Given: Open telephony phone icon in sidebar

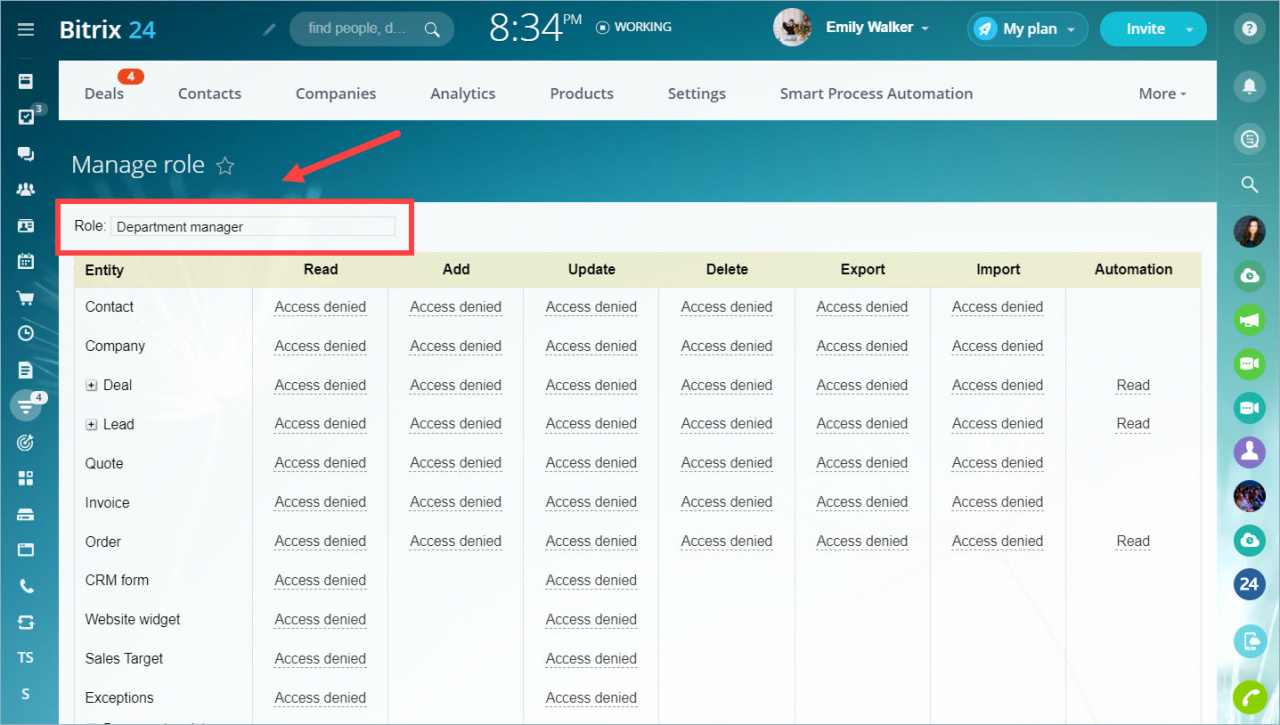Looking at the screenshot, I should coord(26,586).
